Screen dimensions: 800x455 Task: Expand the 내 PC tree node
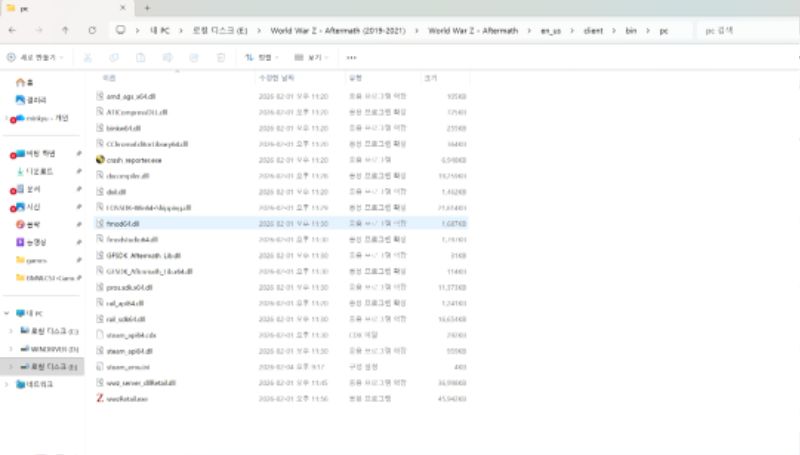pos(8,312)
